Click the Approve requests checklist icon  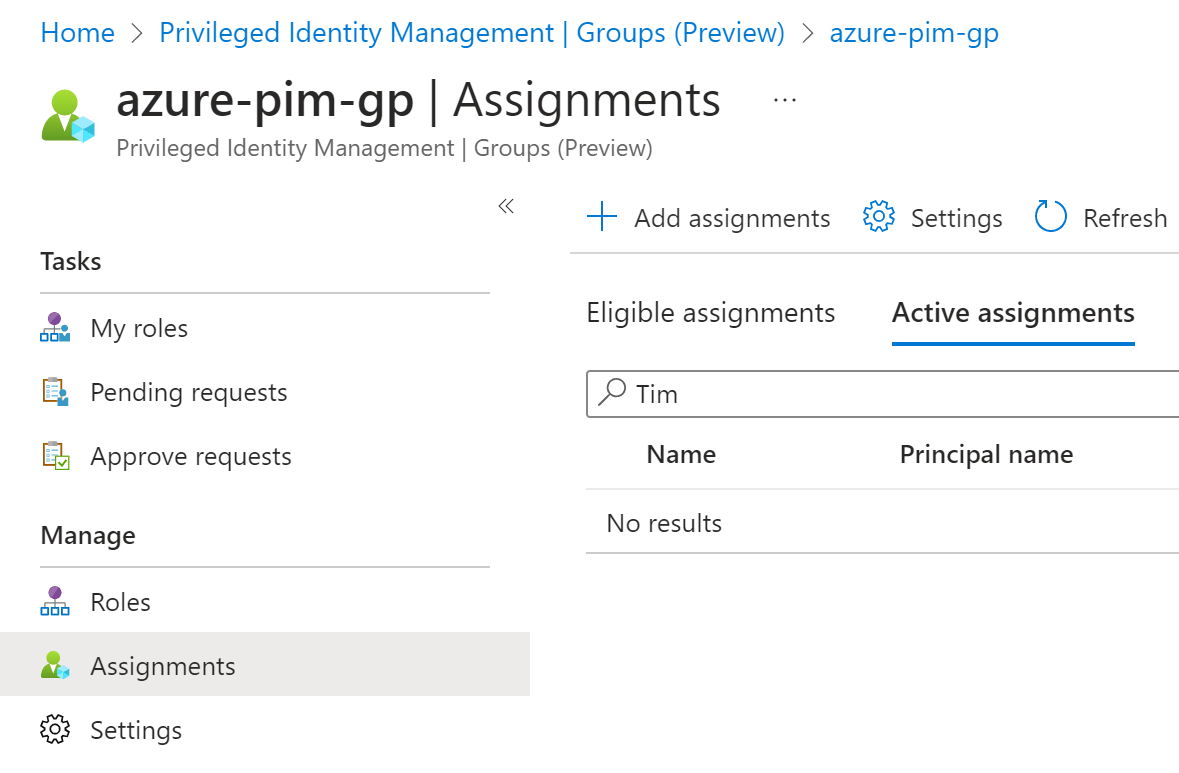[55, 456]
